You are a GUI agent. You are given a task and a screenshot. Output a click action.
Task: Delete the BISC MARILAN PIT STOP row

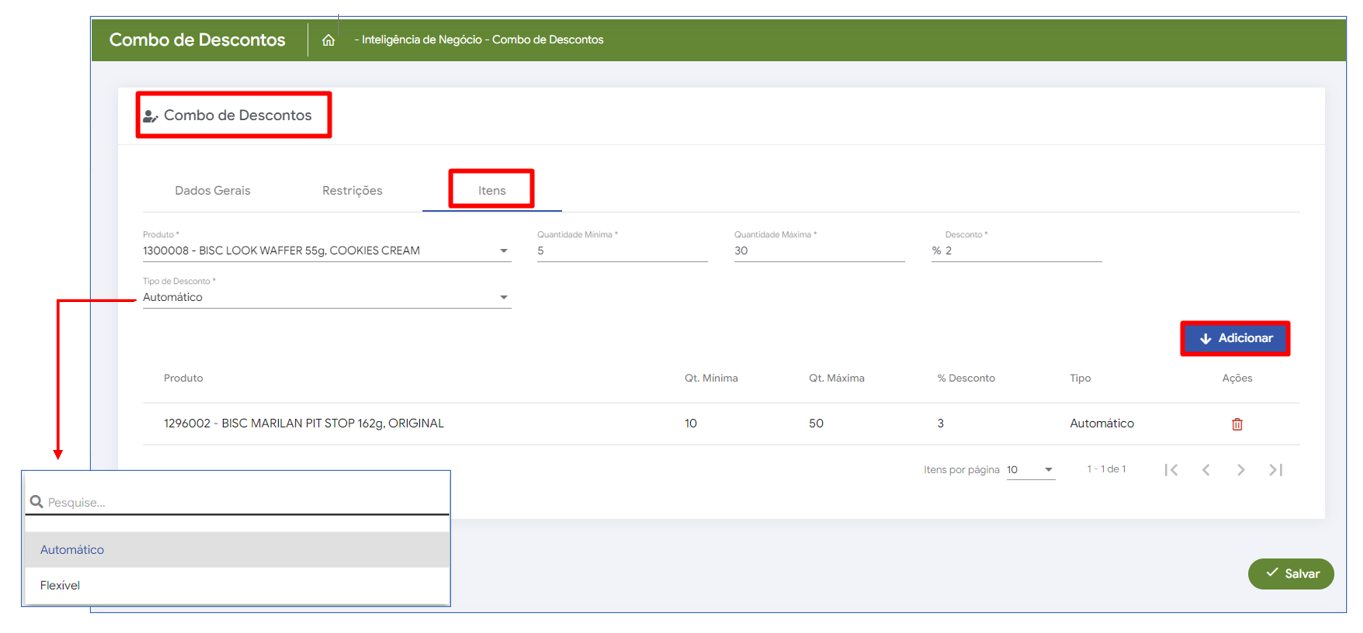point(1237,424)
